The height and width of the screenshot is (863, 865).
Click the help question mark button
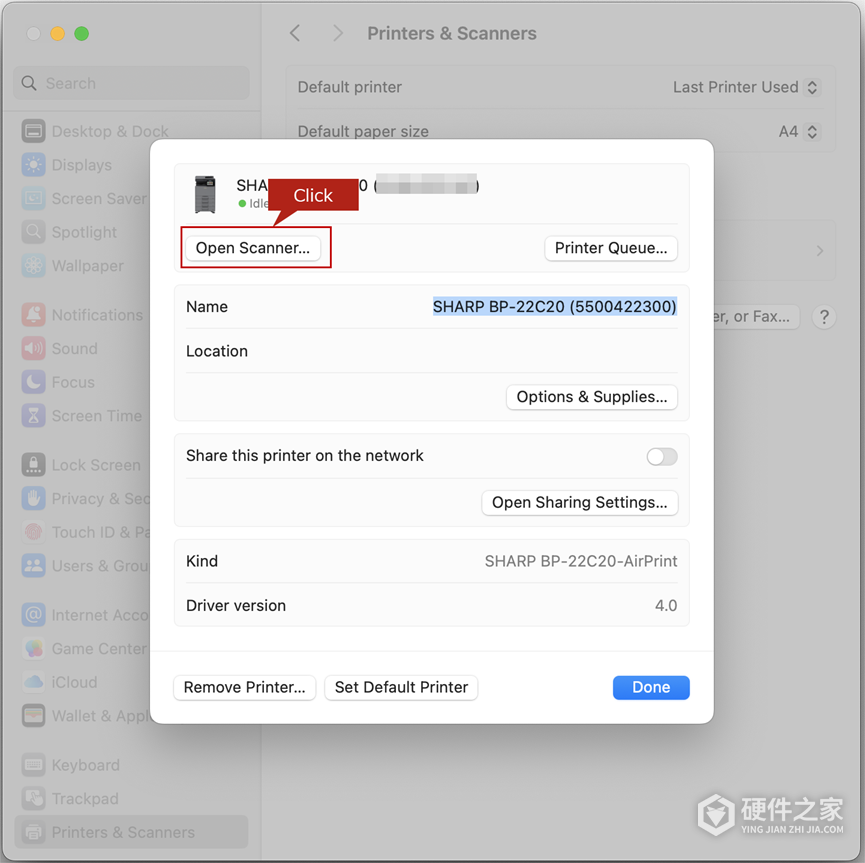pyautogui.click(x=824, y=317)
